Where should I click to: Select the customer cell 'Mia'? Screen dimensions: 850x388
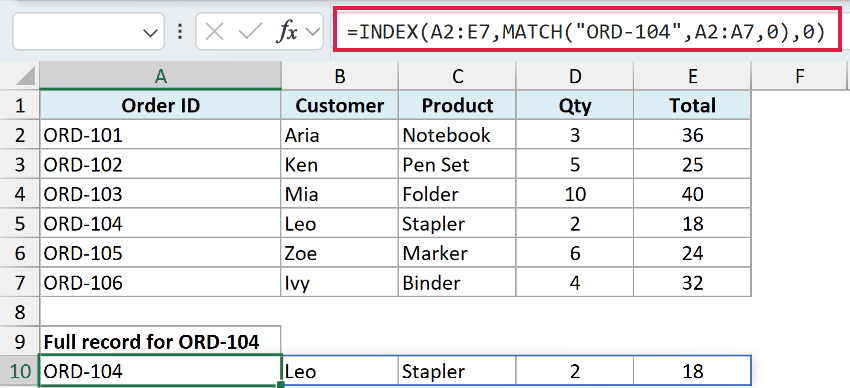(340, 194)
